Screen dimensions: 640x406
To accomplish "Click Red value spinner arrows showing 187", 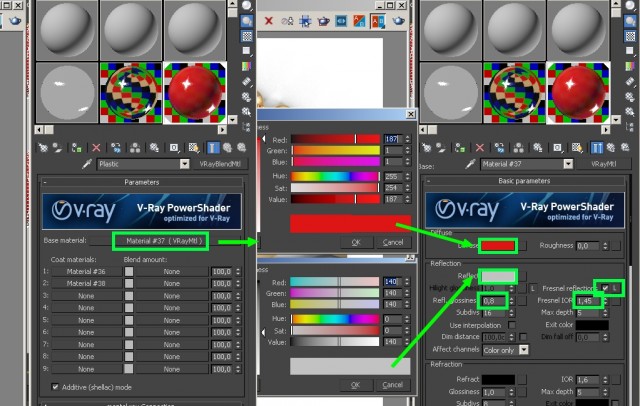I will (x=407, y=139).
